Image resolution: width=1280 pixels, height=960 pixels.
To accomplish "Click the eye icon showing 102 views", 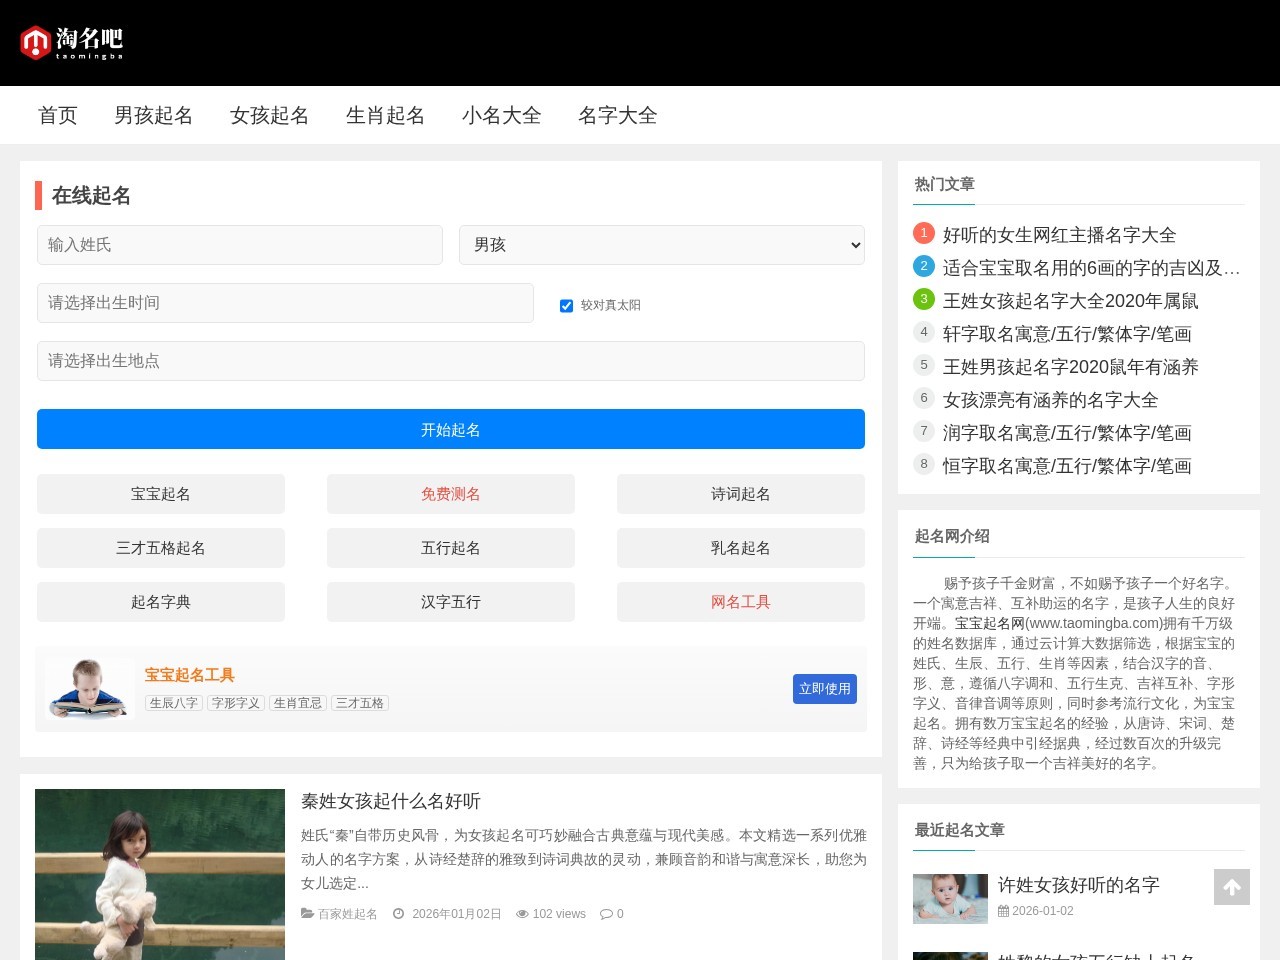I will click(522, 913).
